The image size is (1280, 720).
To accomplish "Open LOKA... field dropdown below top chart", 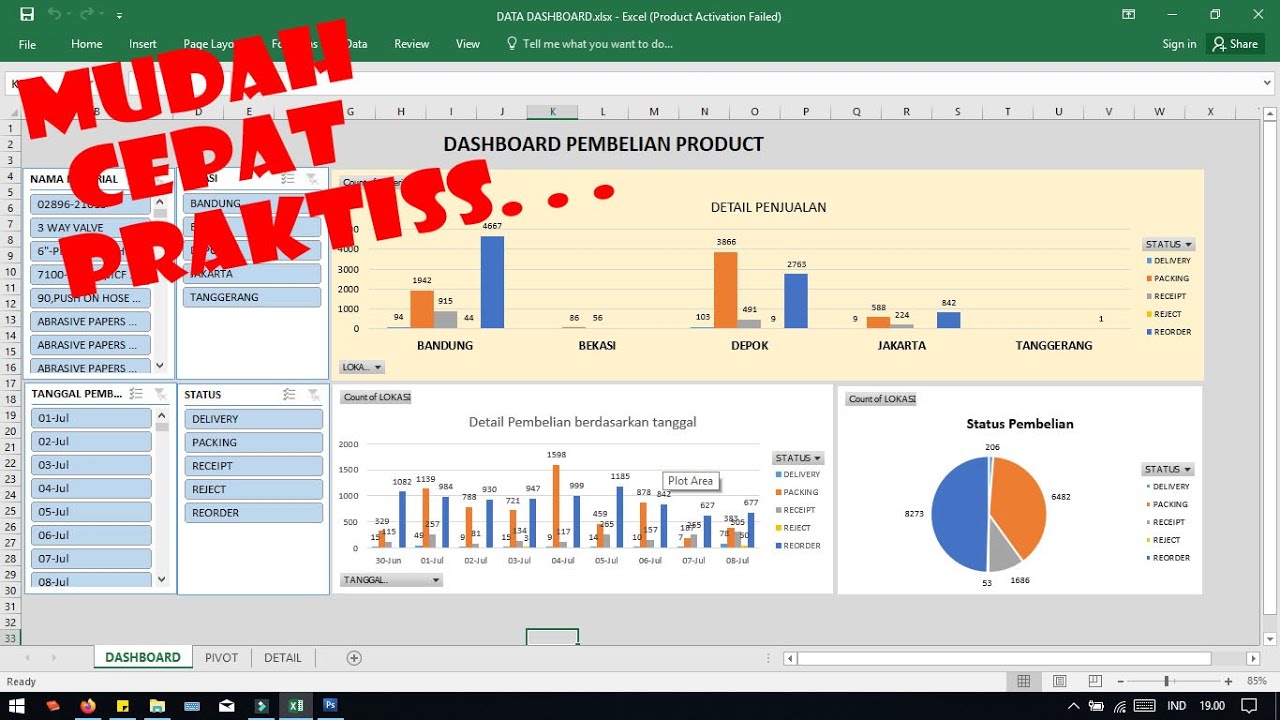I will click(362, 367).
